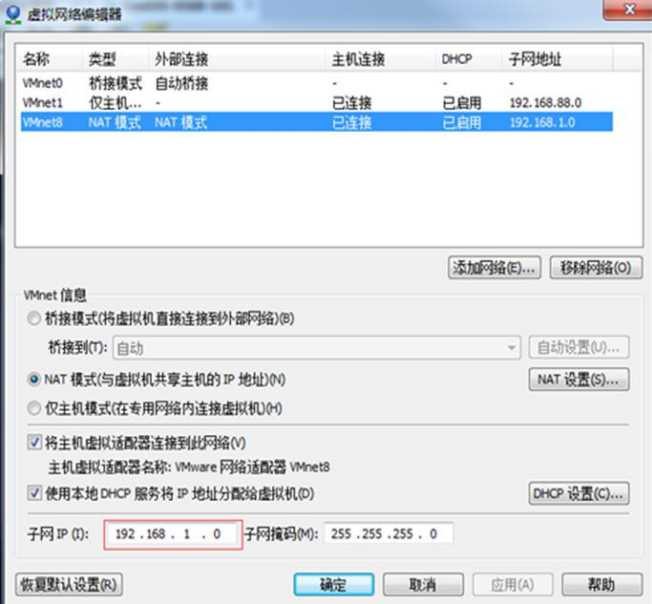Click the Virtual Network Editor title bar icon
This screenshot has height=604, width=652.
13,13
